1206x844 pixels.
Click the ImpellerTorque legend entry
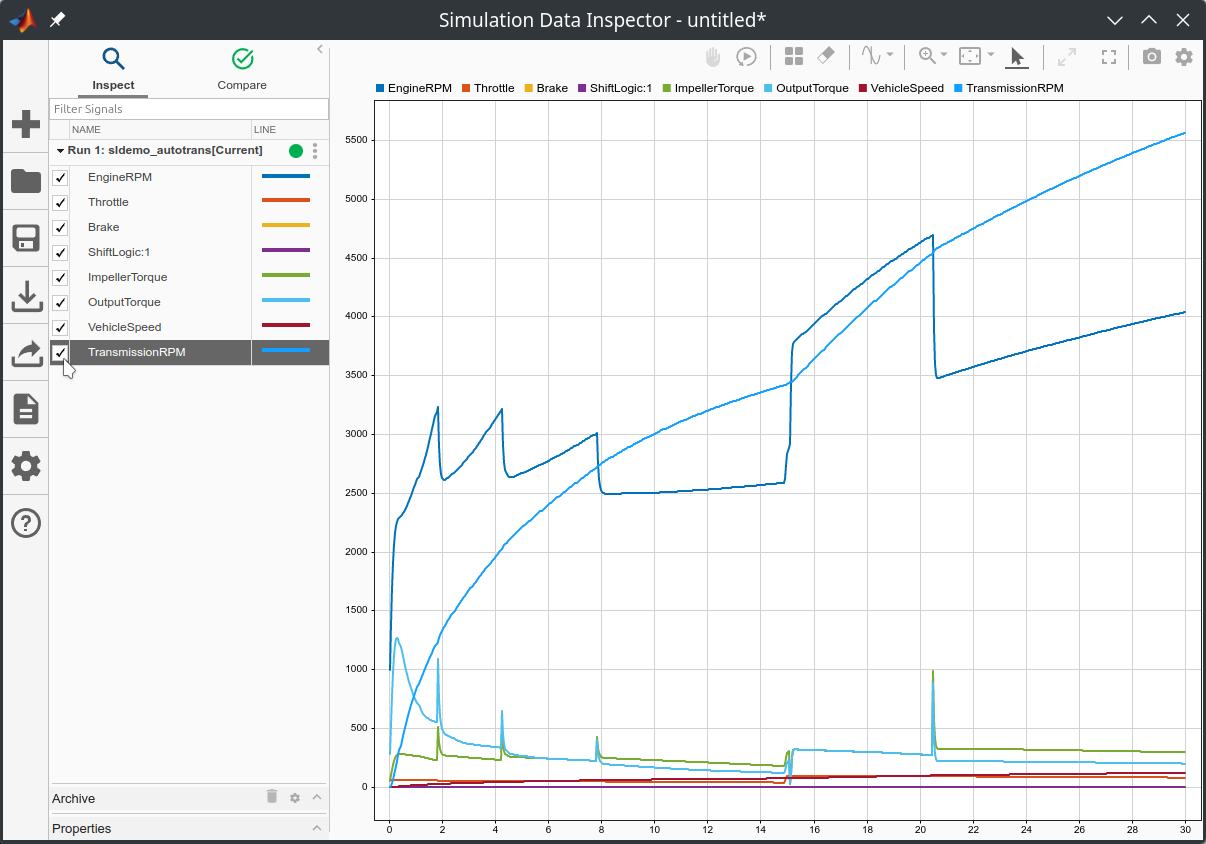tap(709, 88)
